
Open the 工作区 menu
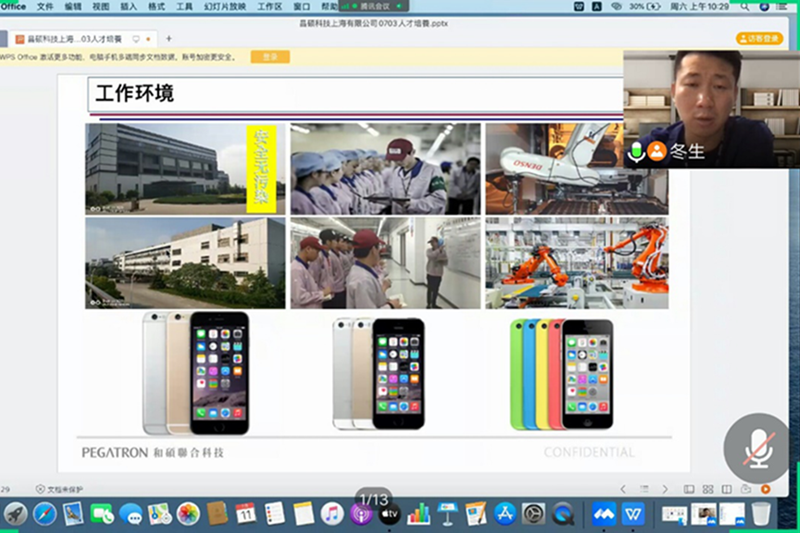coord(269,6)
